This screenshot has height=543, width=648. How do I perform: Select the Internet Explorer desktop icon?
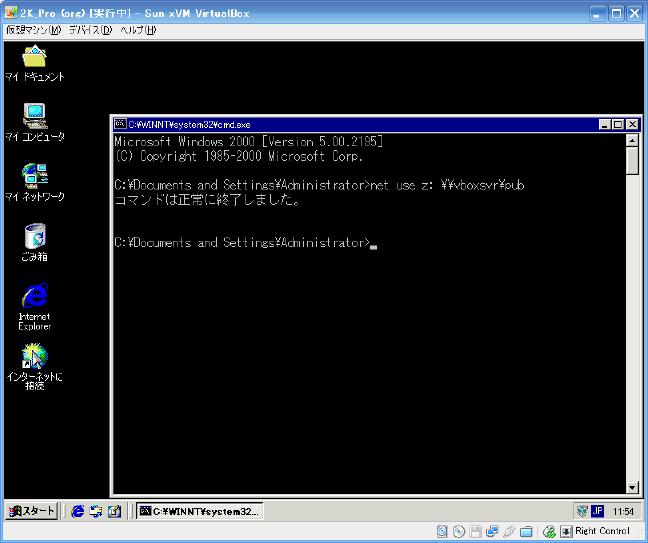tap(35, 307)
